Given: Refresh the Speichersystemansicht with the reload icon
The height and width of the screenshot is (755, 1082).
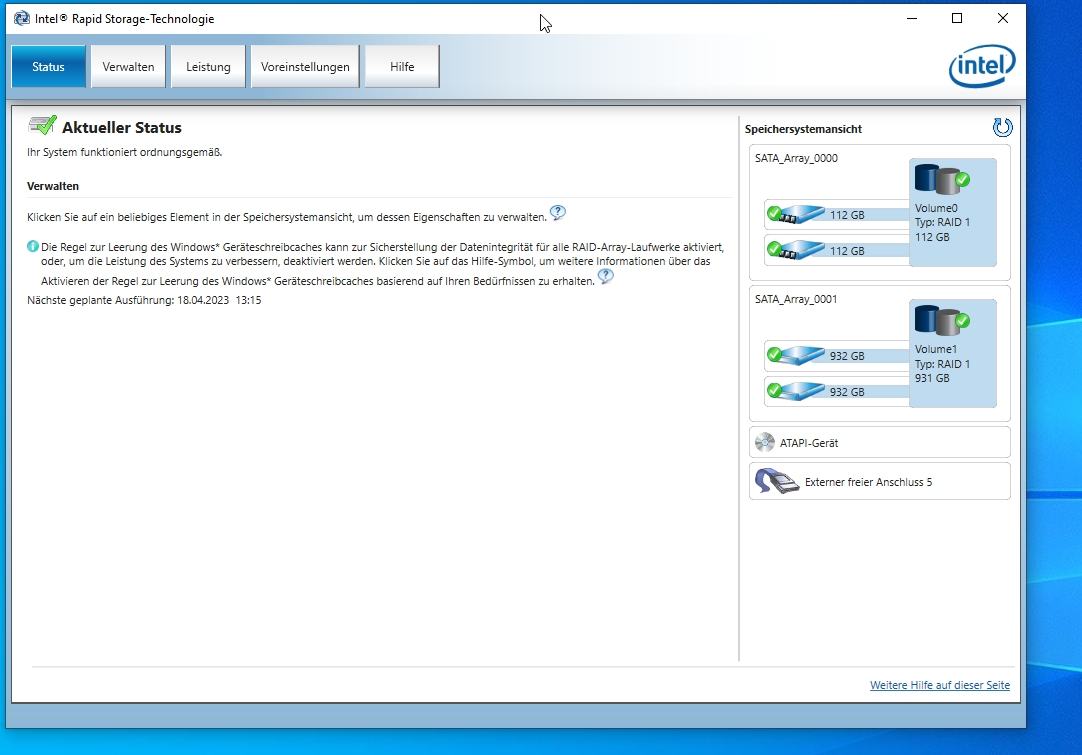Looking at the screenshot, I should point(1002,127).
